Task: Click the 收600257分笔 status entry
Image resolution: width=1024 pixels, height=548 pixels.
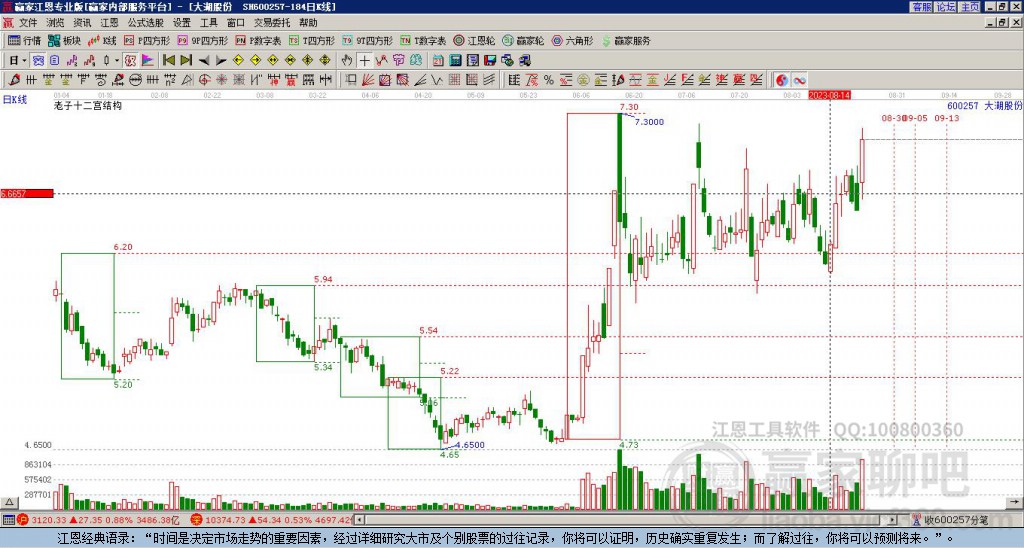Action: tap(950, 520)
